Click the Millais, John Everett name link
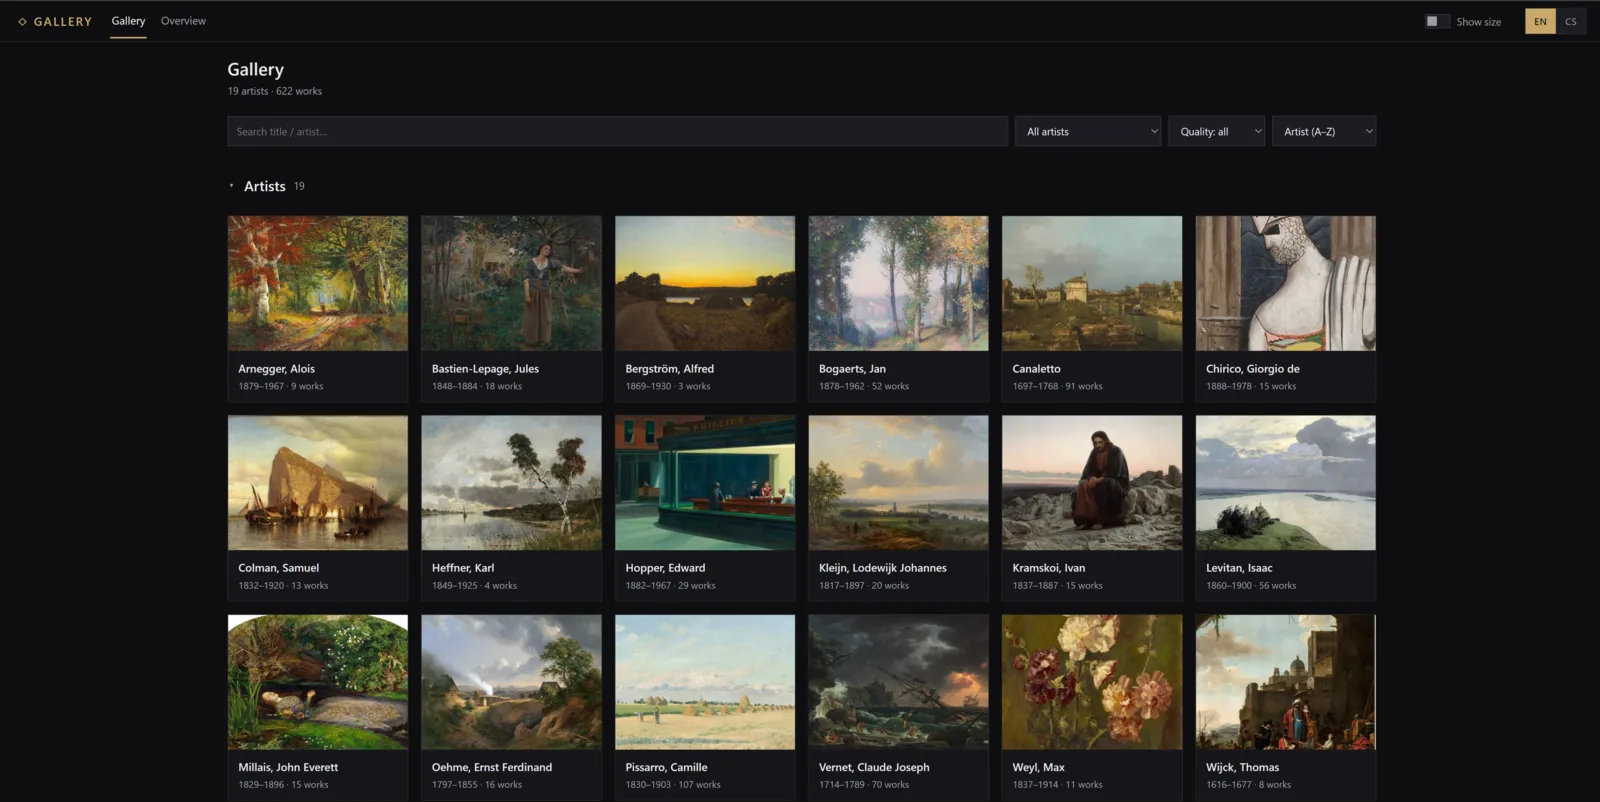The width and height of the screenshot is (1600, 802). point(288,767)
